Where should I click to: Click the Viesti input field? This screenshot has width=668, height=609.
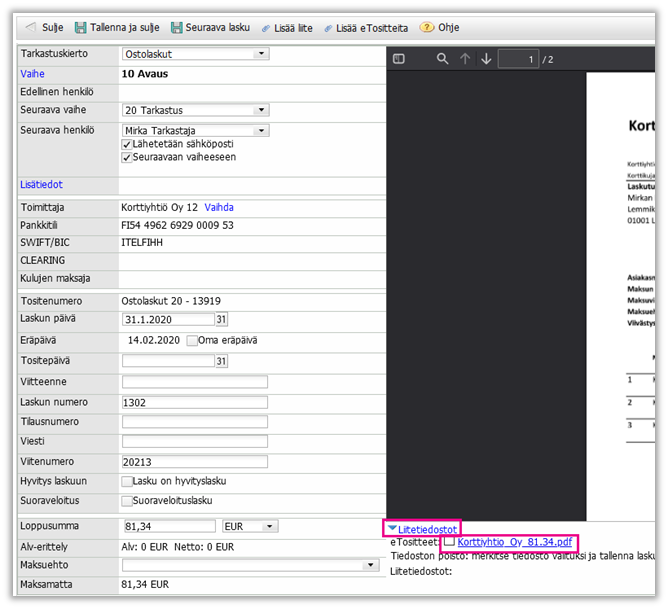[195, 442]
